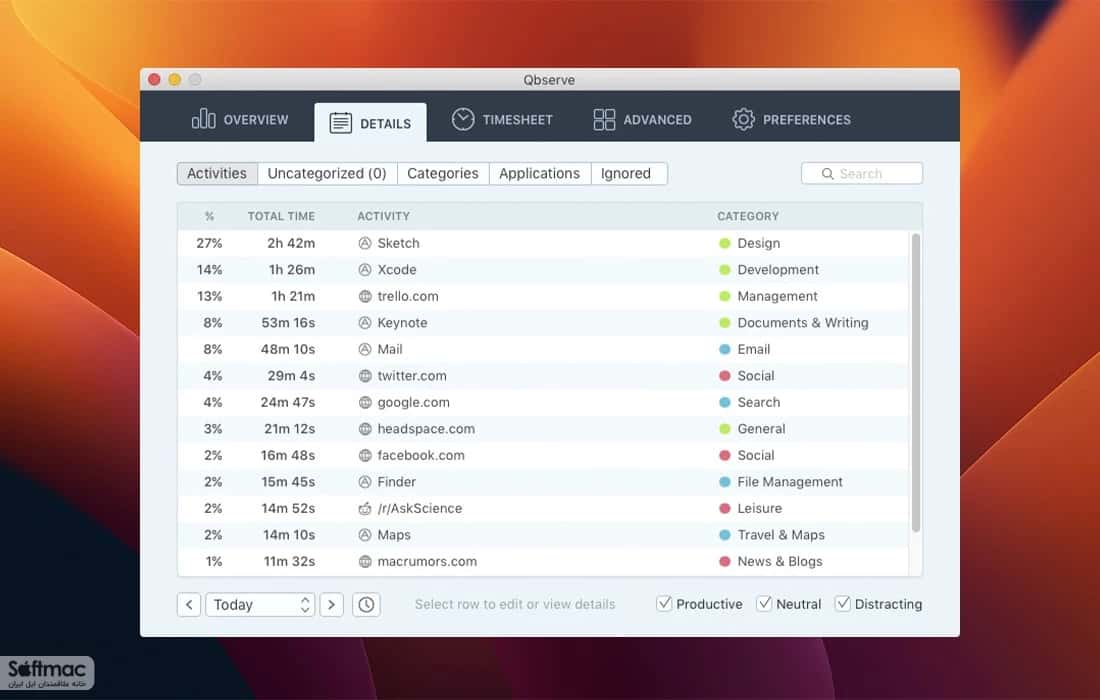Switch to Applications view
The image size is (1100, 700).
[539, 173]
